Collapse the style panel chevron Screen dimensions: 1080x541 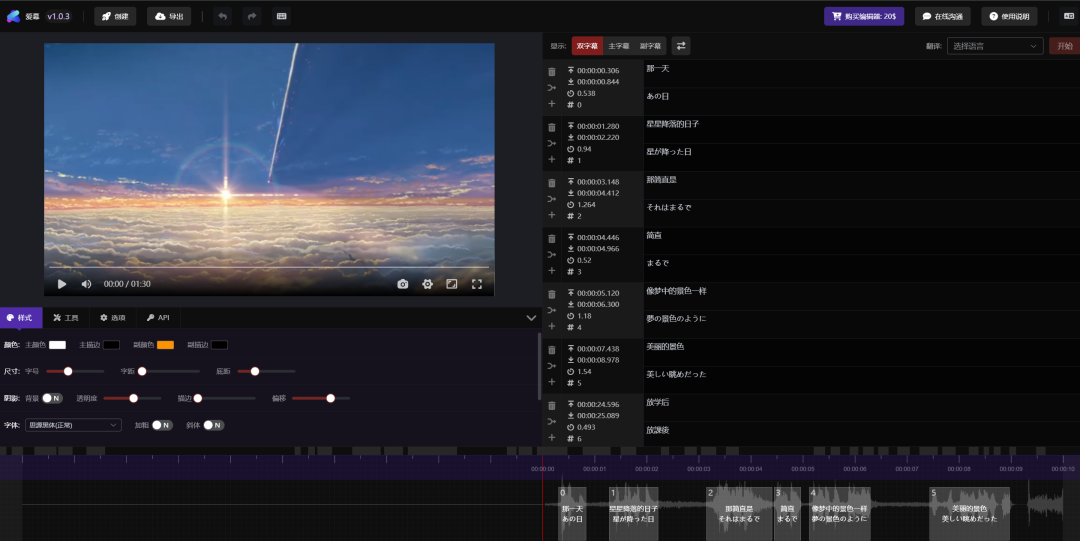[531, 318]
